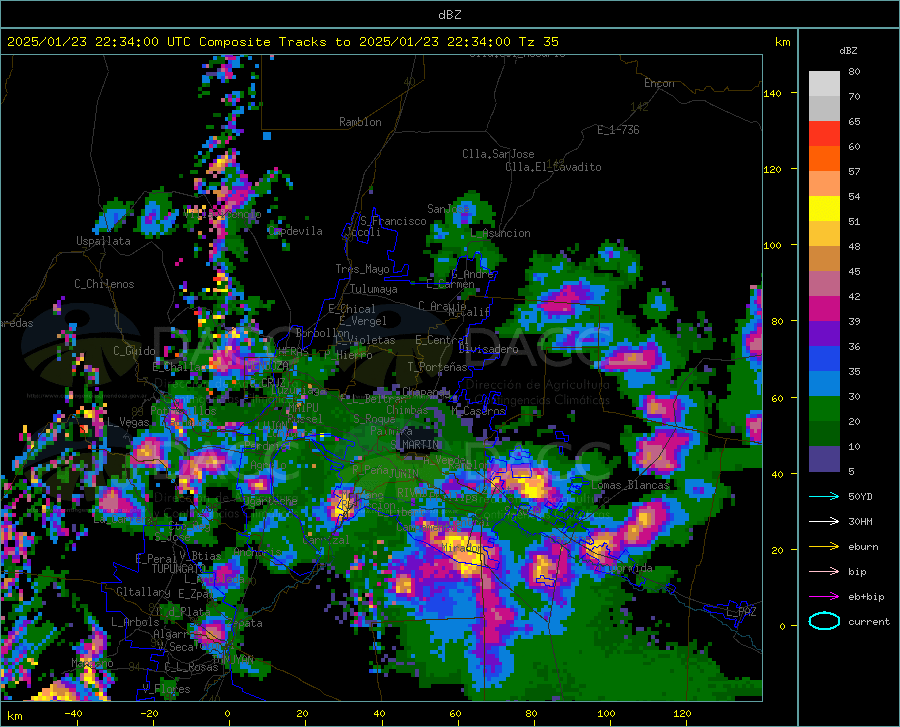The height and width of the screenshot is (727, 900).
Task: Click the L_Arbols map label
Action: 135,621
